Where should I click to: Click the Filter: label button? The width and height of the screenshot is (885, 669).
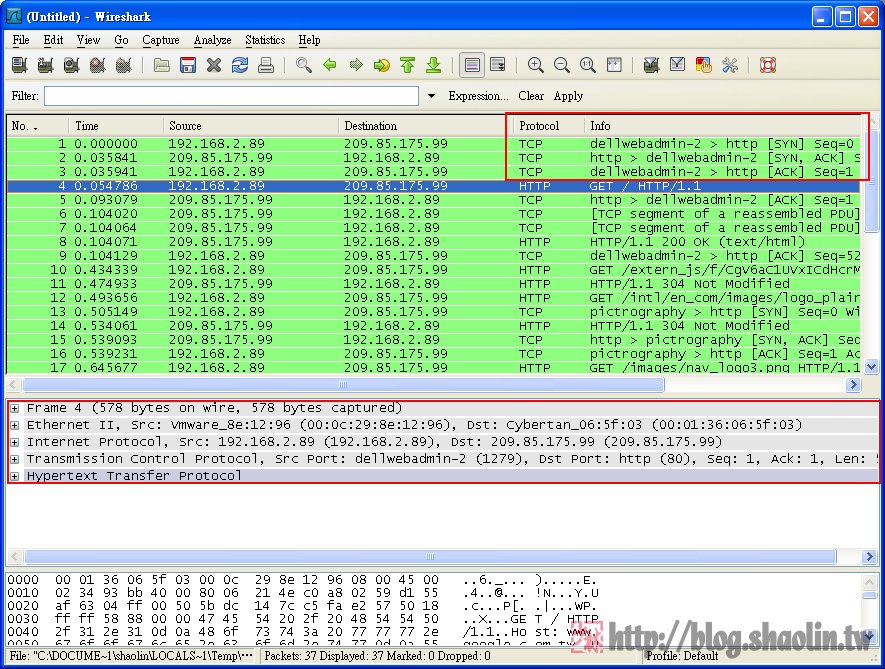point(25,96)
